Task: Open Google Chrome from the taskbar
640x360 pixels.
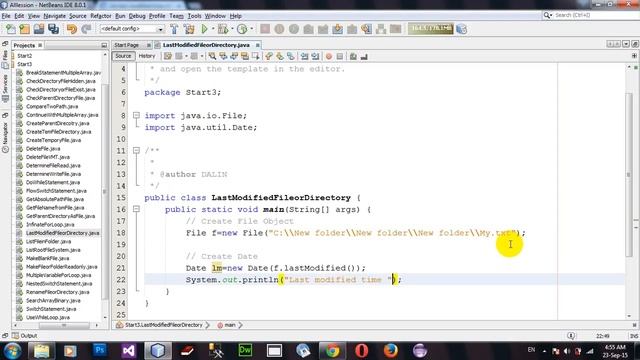Action: 333,351
